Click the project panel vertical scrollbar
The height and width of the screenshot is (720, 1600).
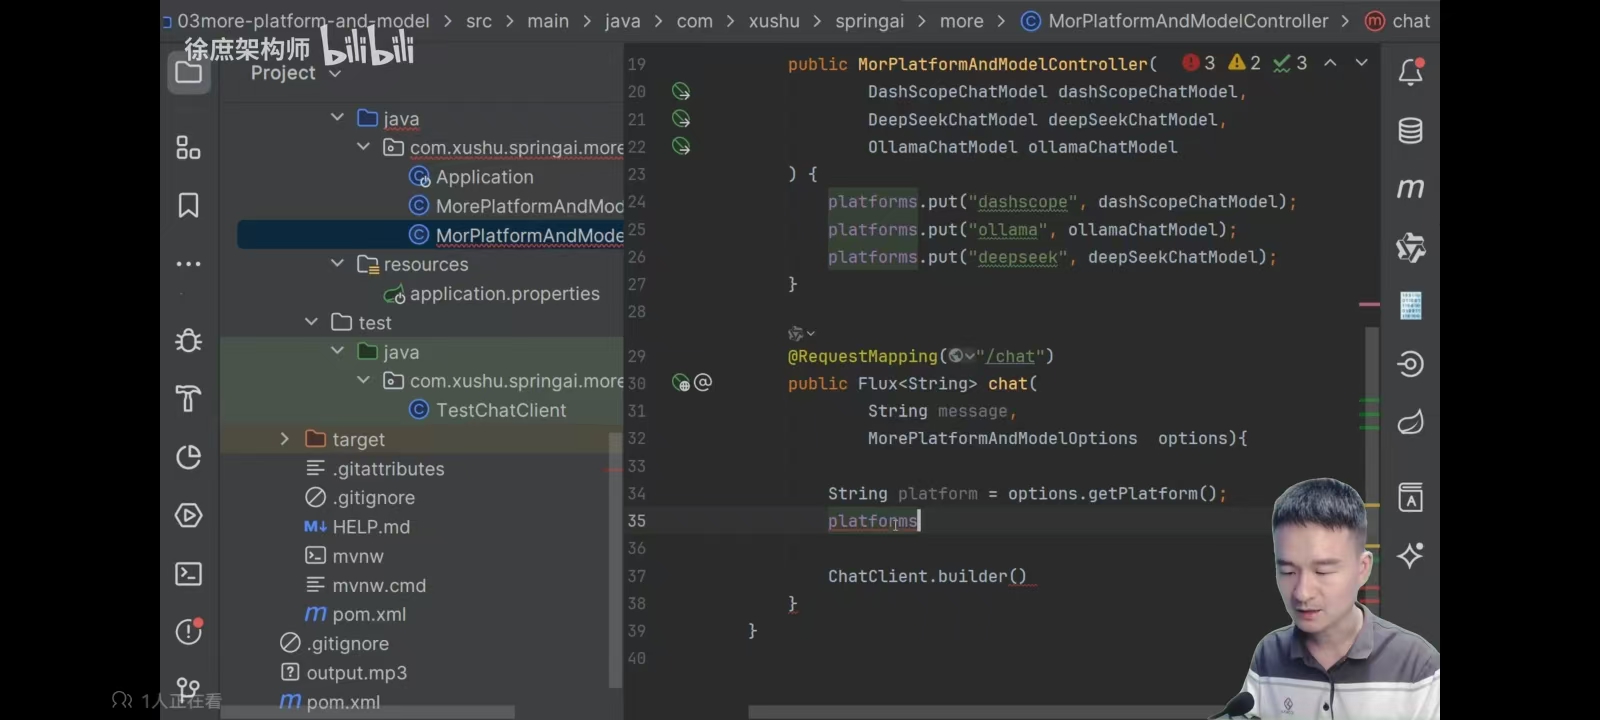click(616, 560)
